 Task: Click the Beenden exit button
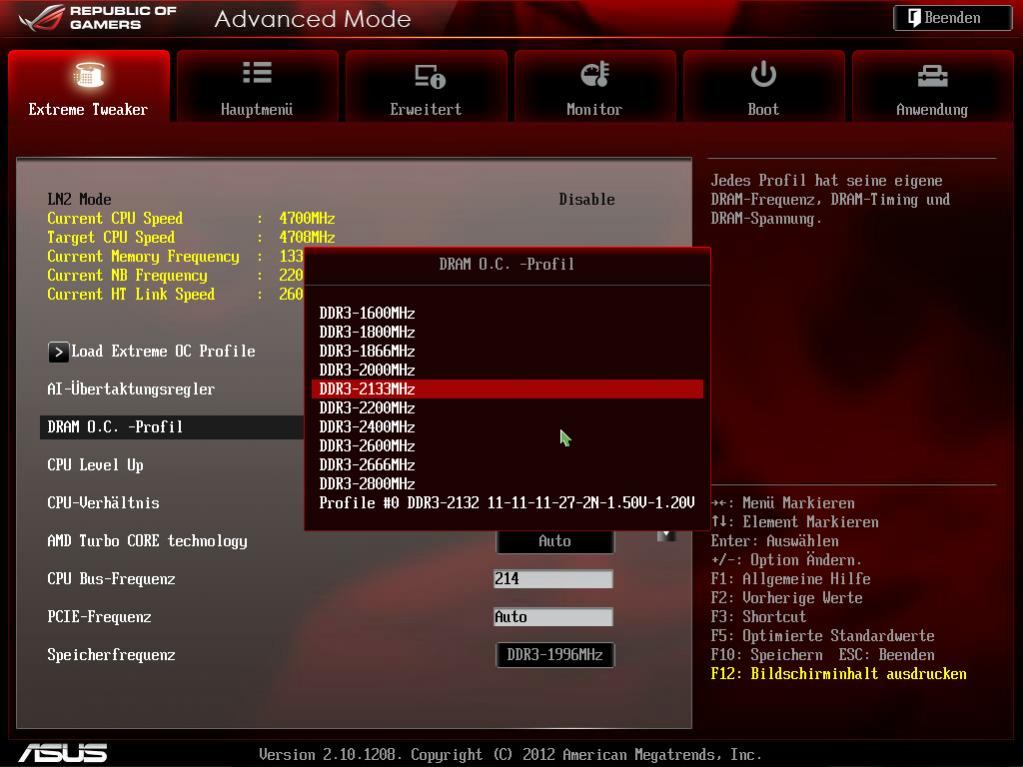(953, 18)
